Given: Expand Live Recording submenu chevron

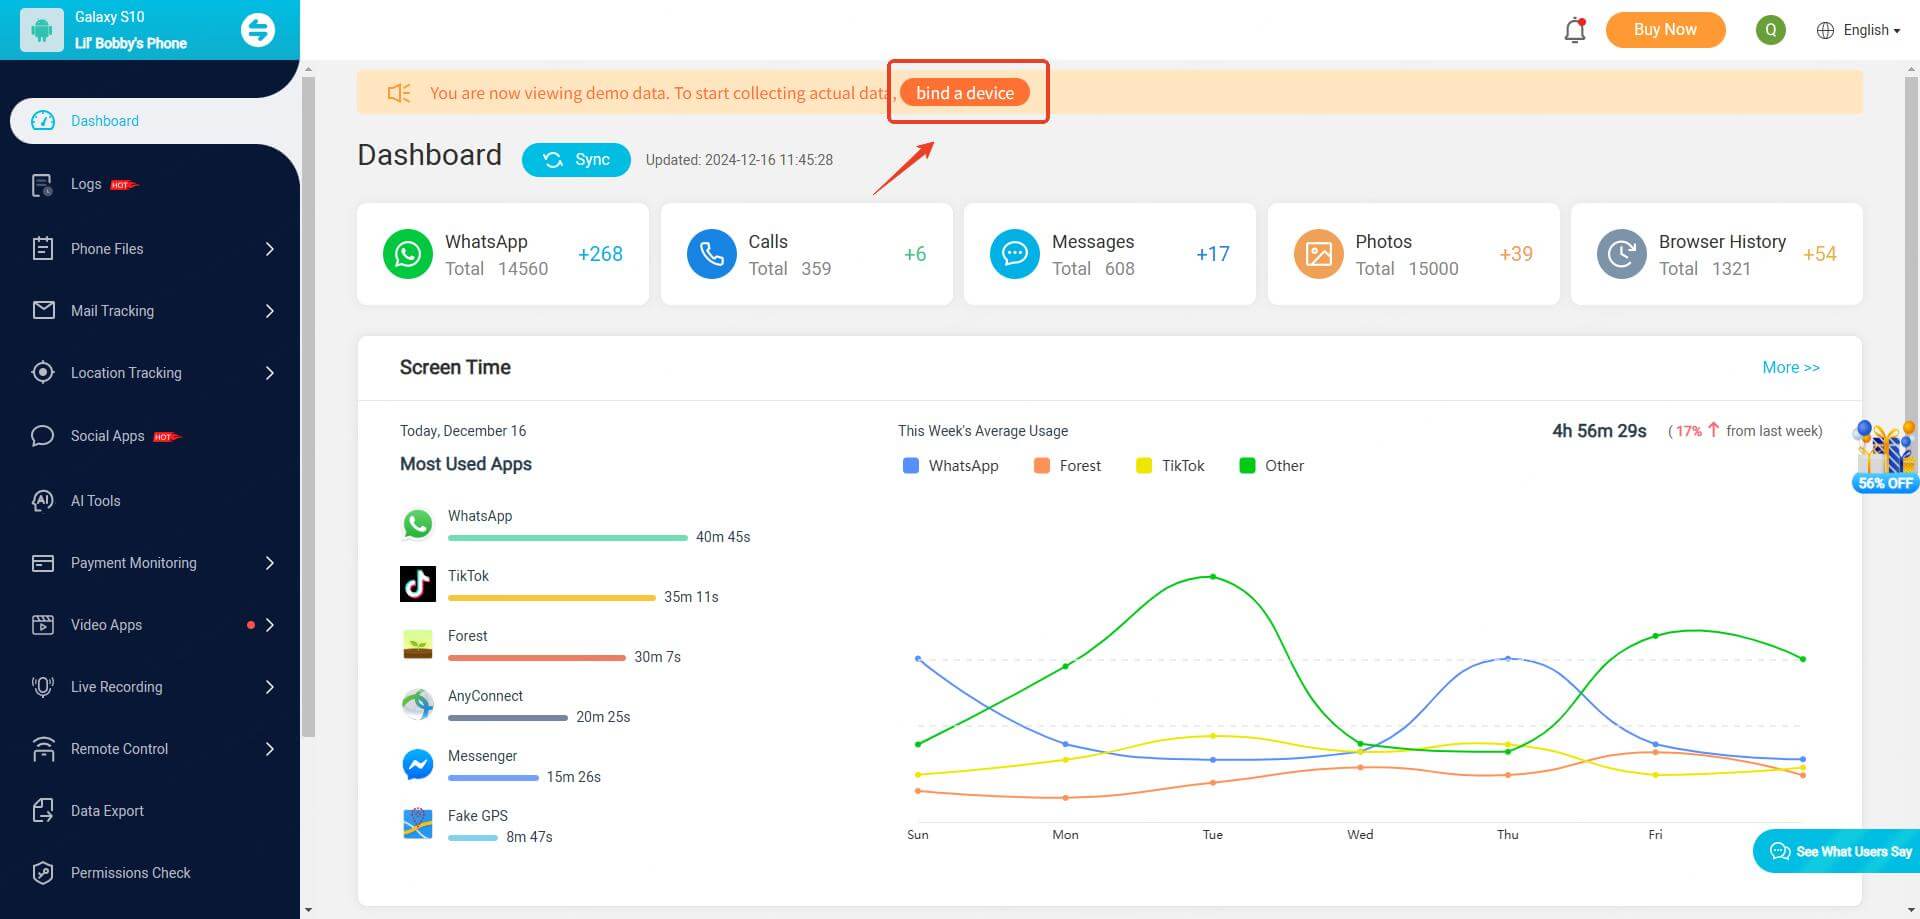Looking at the screenshot, I should tap(269, 687).
